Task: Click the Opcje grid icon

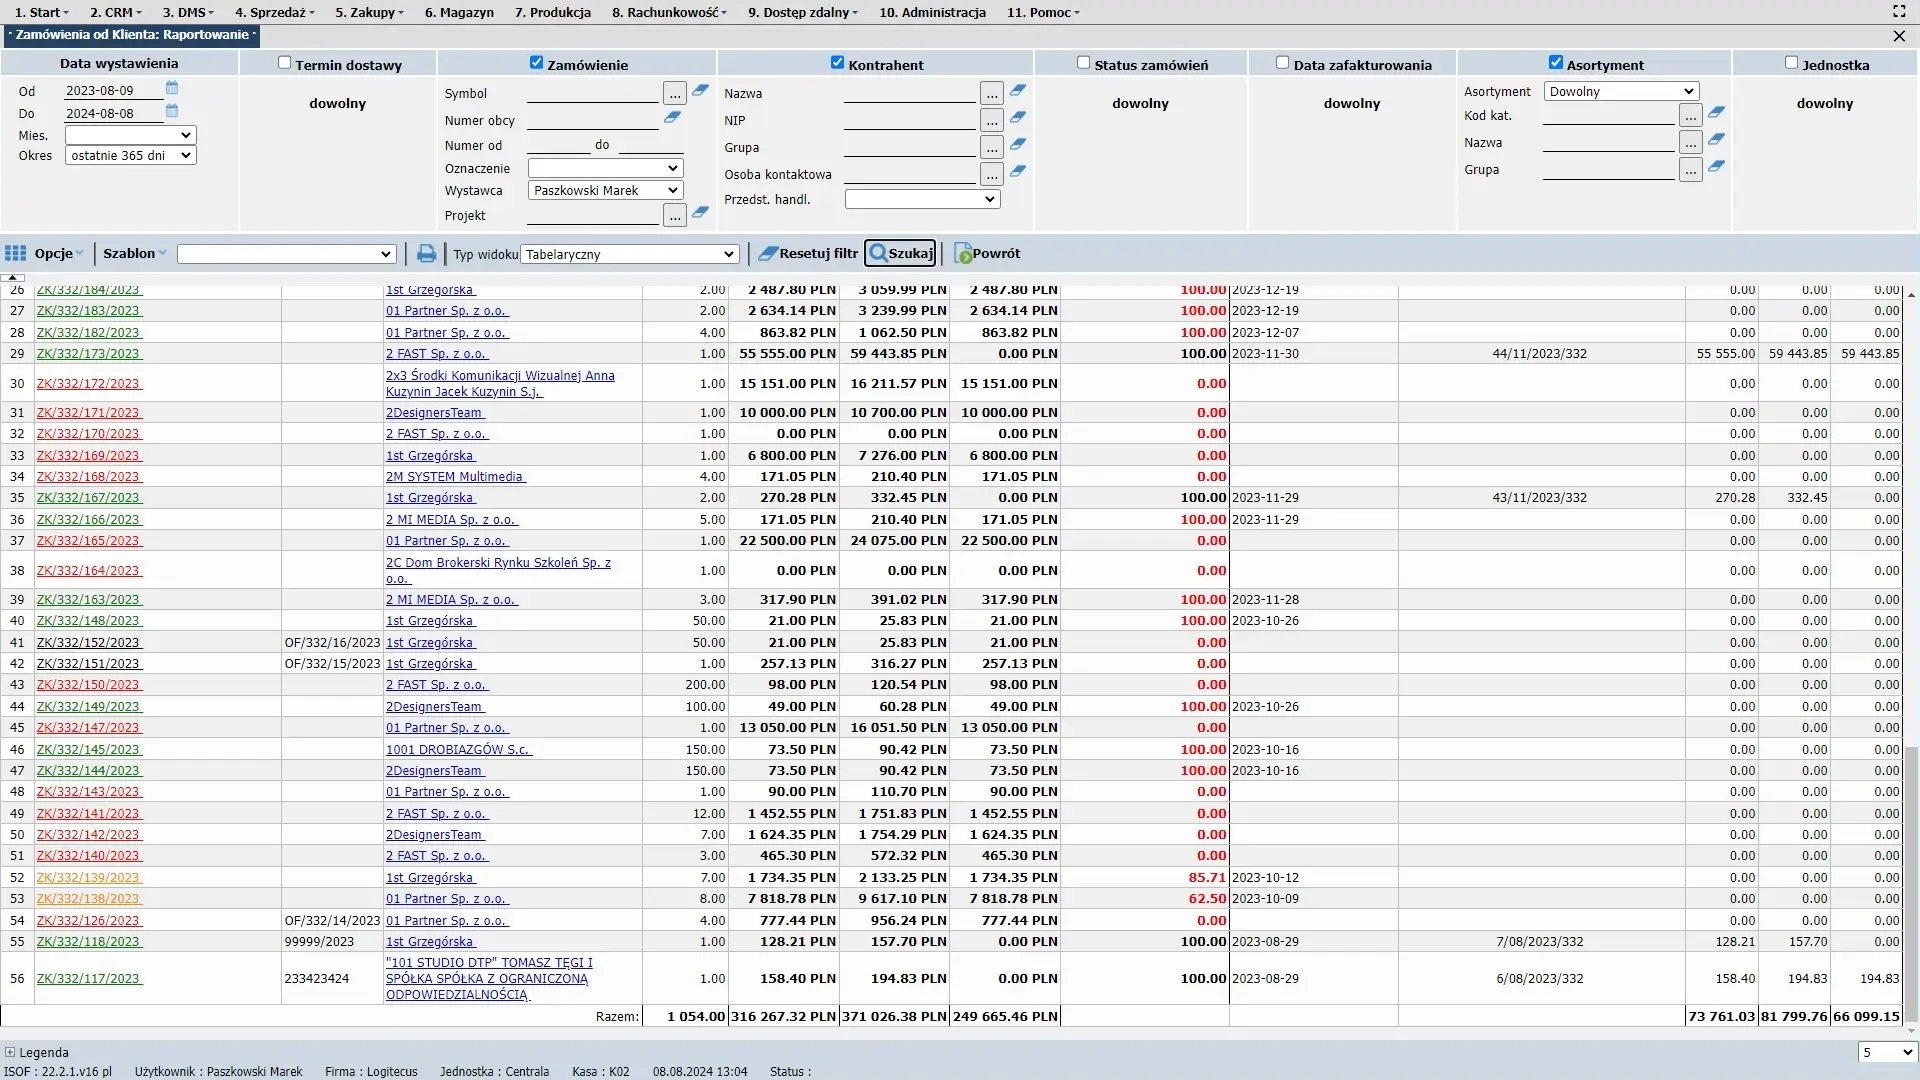Action: (16, 254)
